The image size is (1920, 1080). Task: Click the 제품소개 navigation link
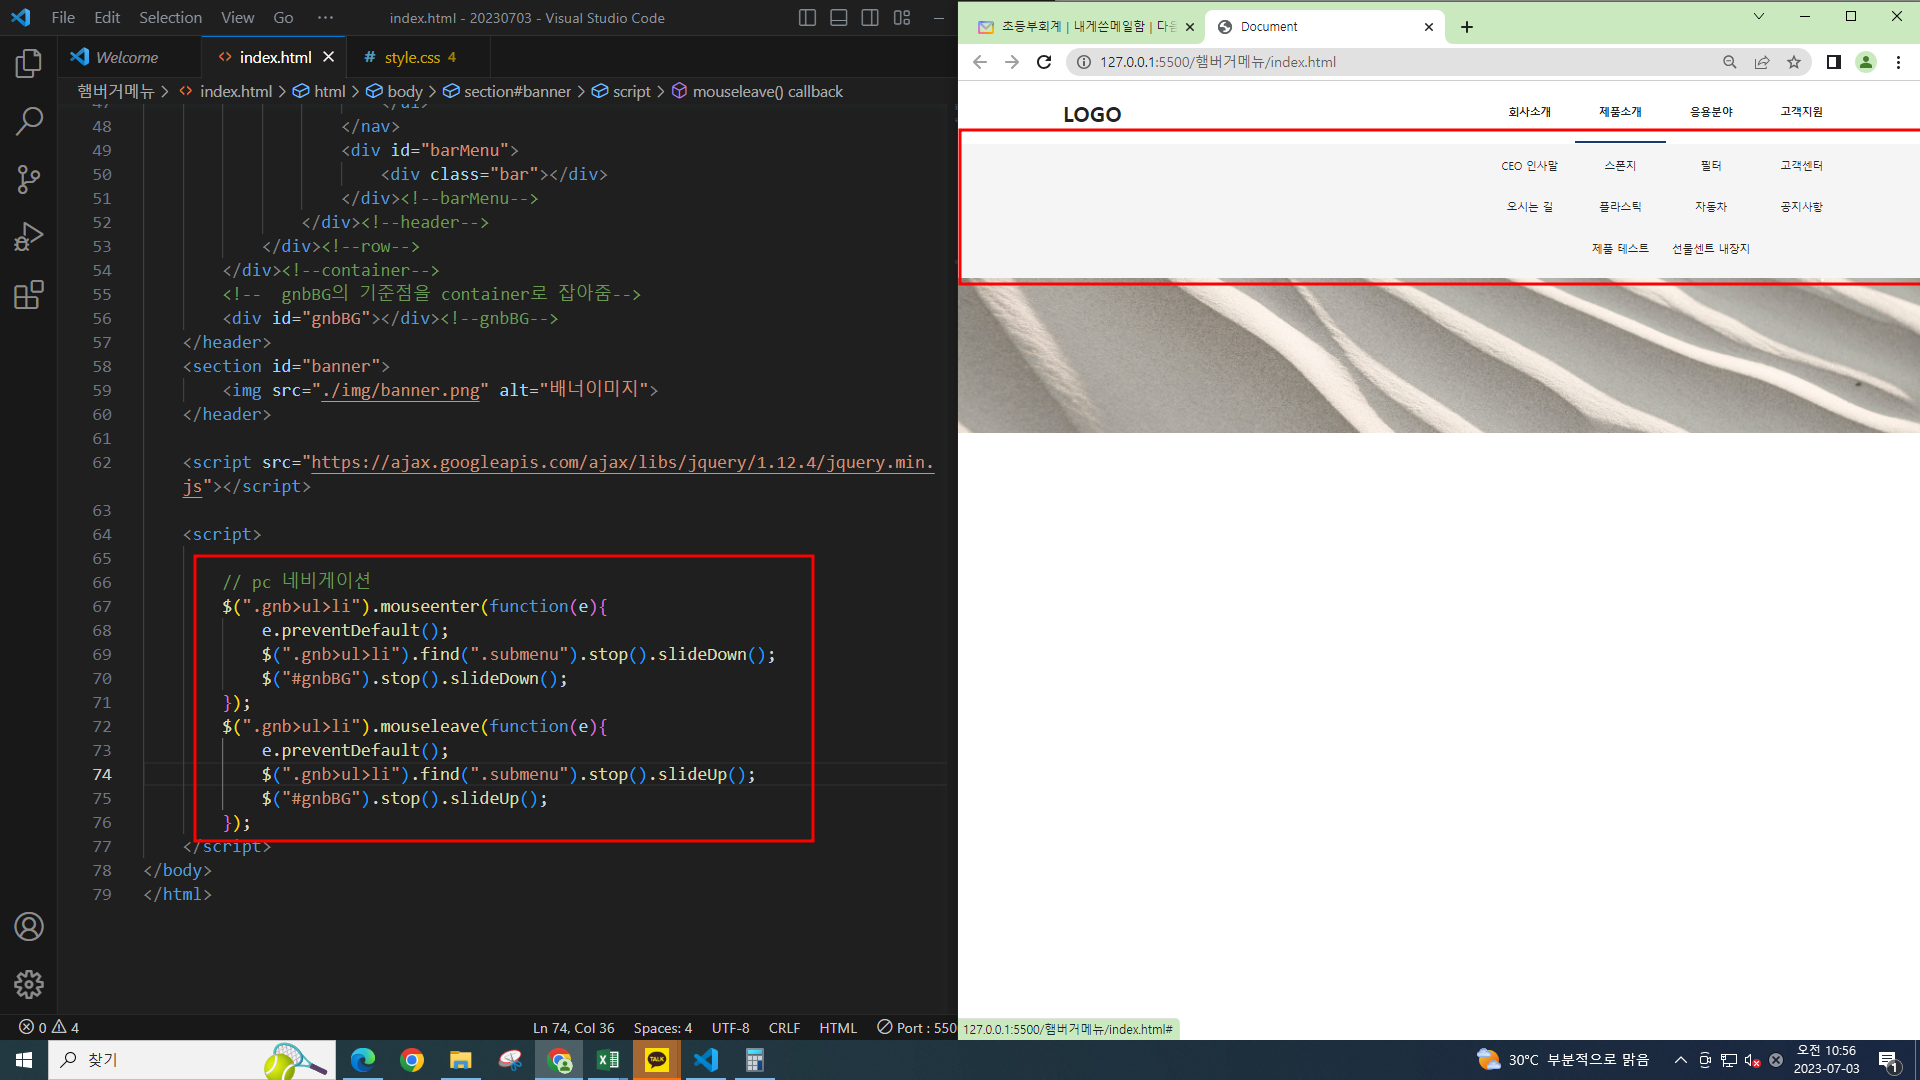1620,112
